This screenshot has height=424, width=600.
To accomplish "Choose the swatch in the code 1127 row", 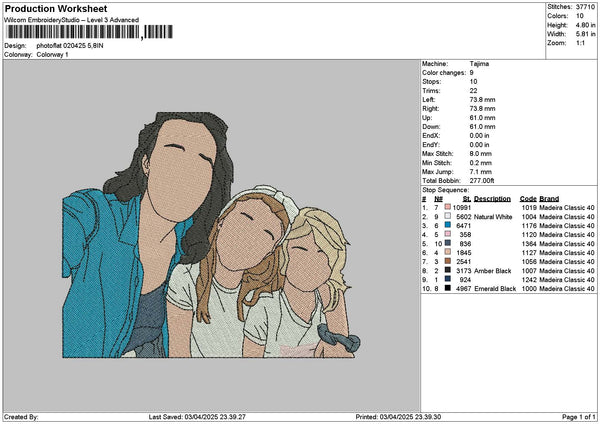I will click(447, 252).
